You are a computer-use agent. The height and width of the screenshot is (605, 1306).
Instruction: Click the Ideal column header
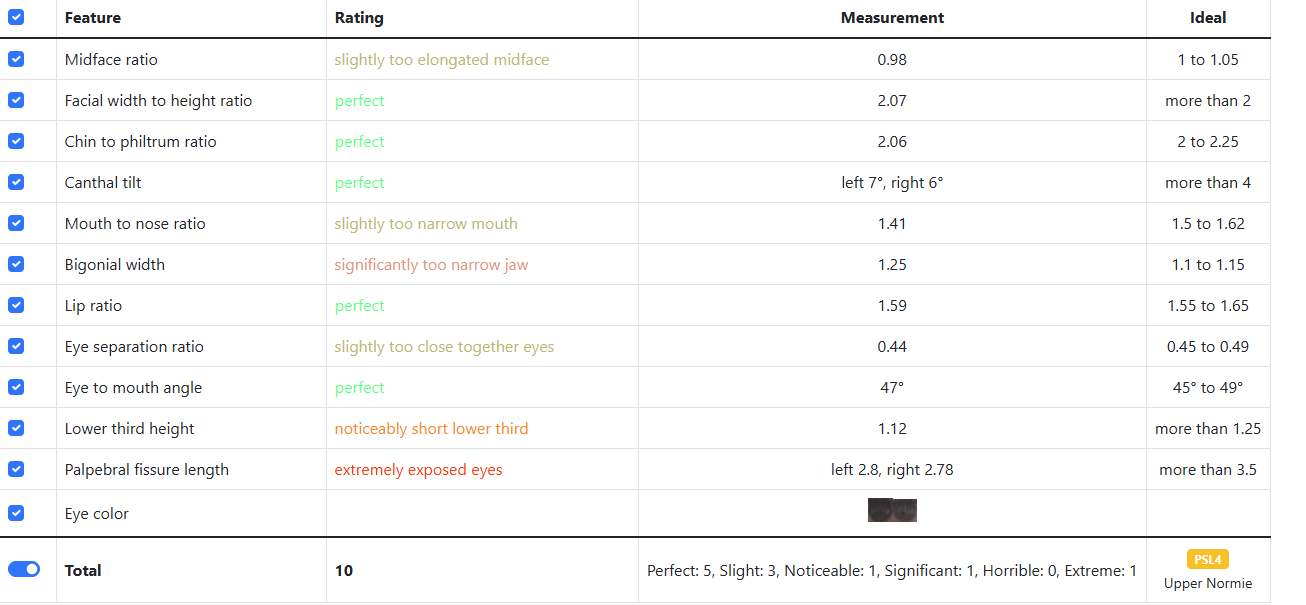pos(1208,18)
